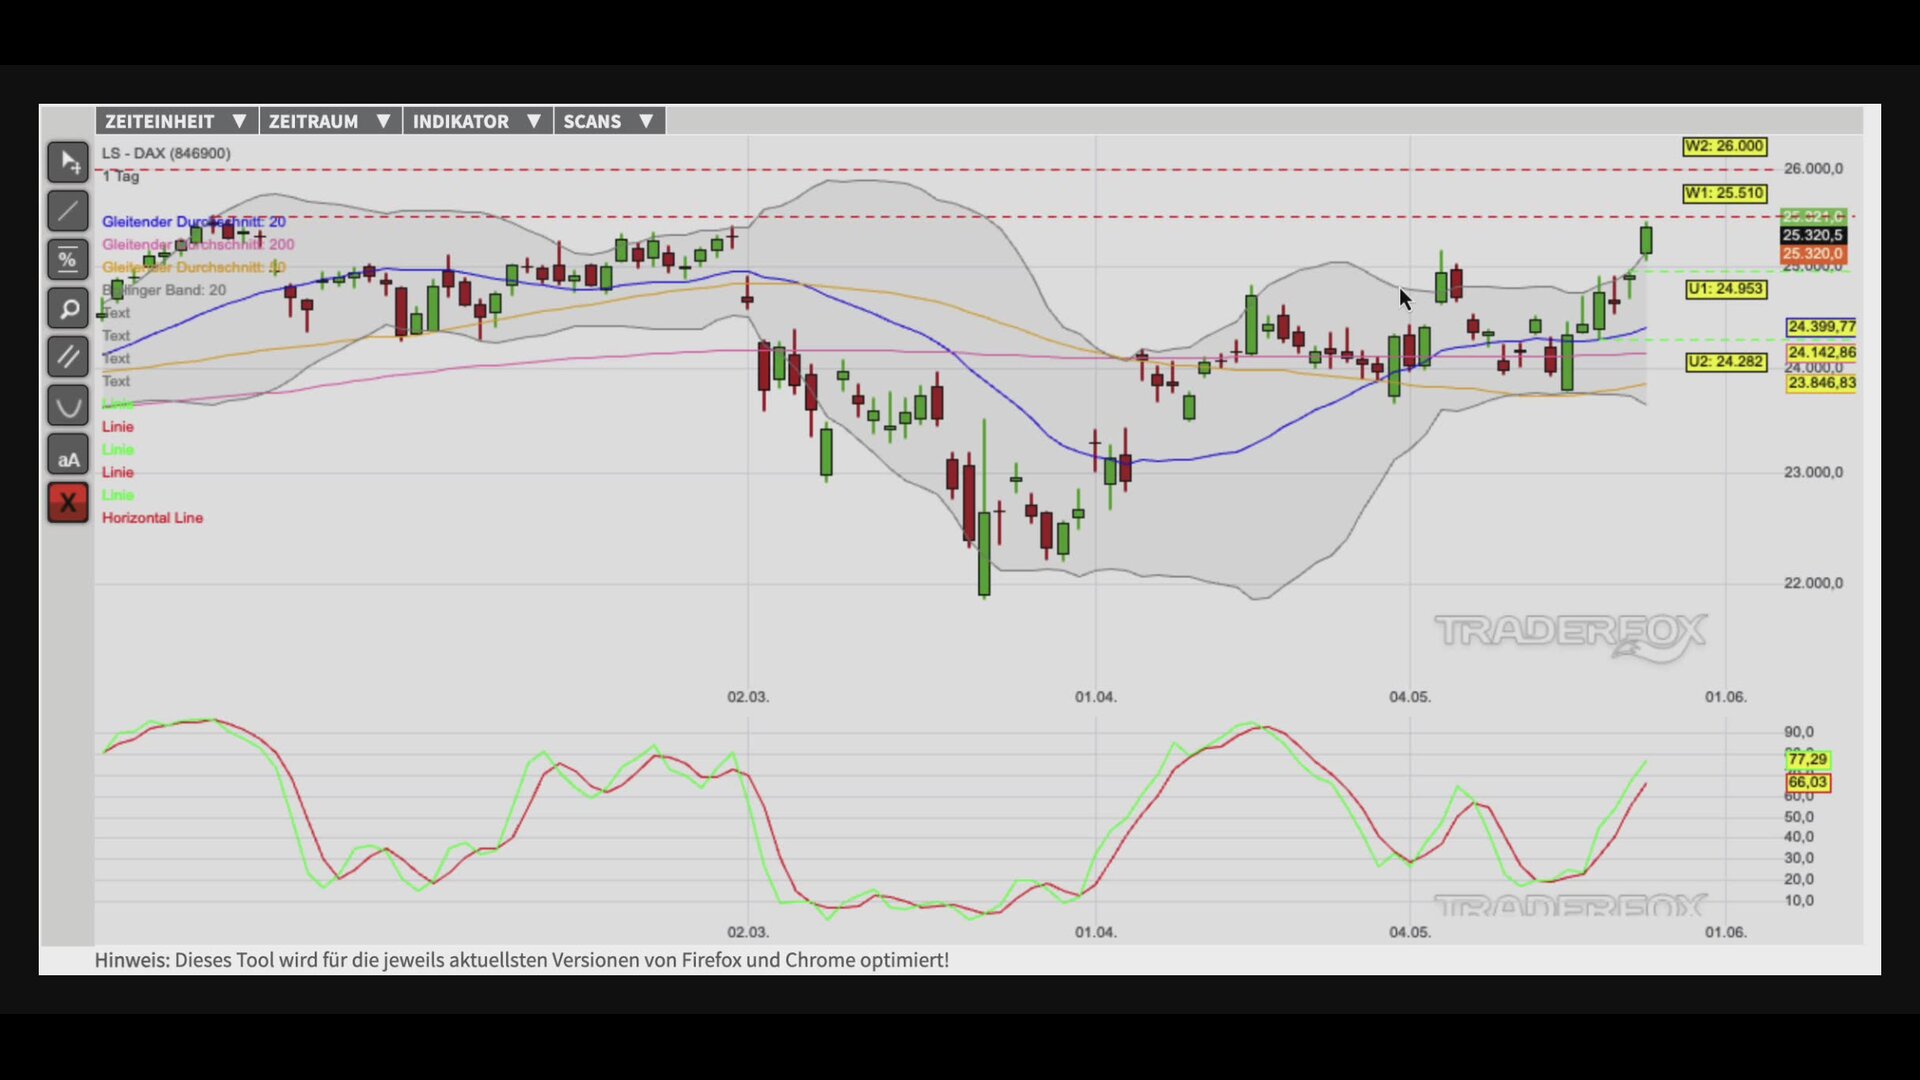Click the red X delete tool

(68, 503)
